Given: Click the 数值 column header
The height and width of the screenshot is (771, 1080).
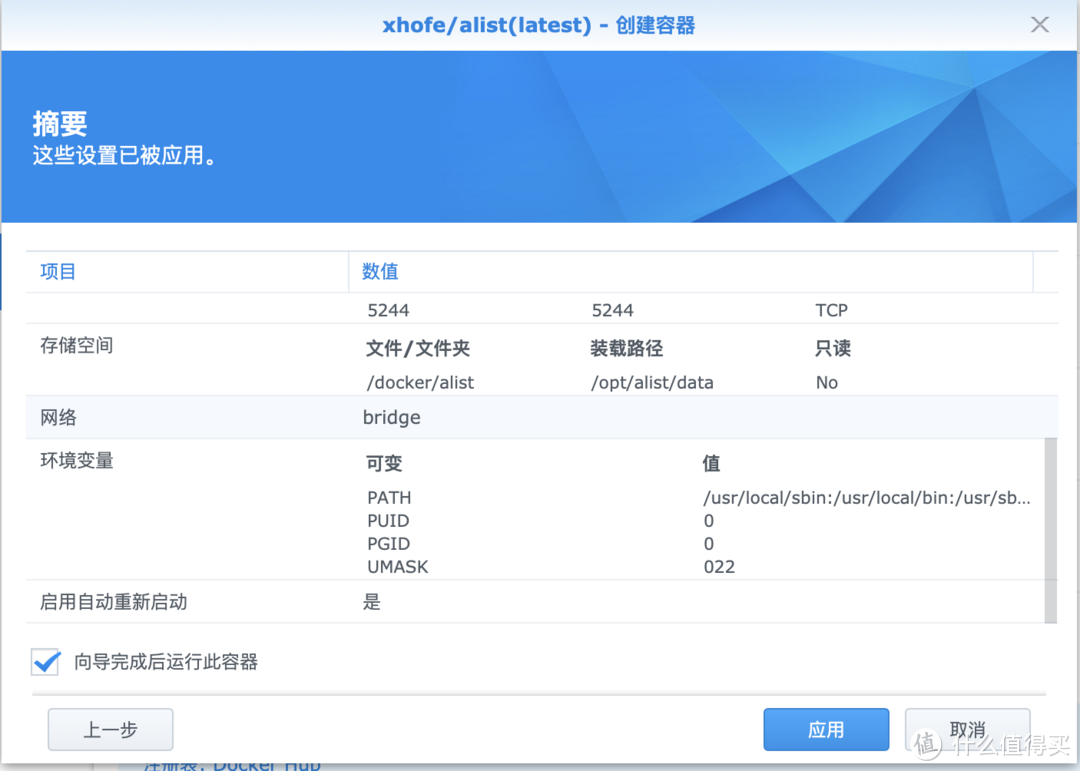Looking at the screenshot, I should 379,271.
